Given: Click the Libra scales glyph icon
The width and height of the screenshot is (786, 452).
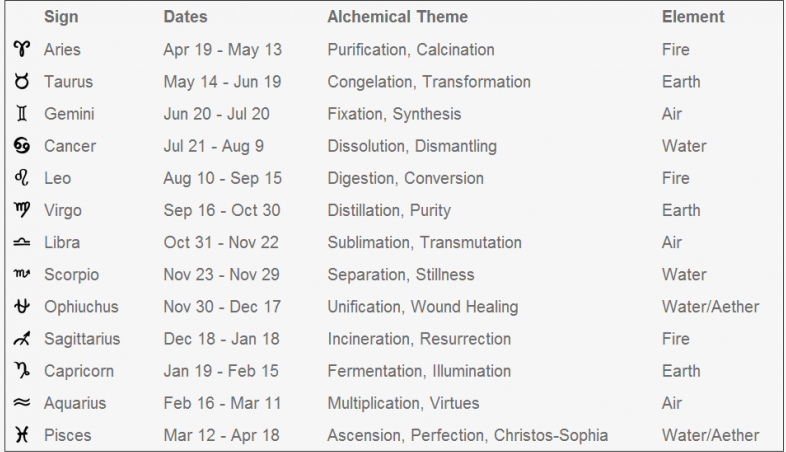Looking at the screenshot, I should click(21, 242).
